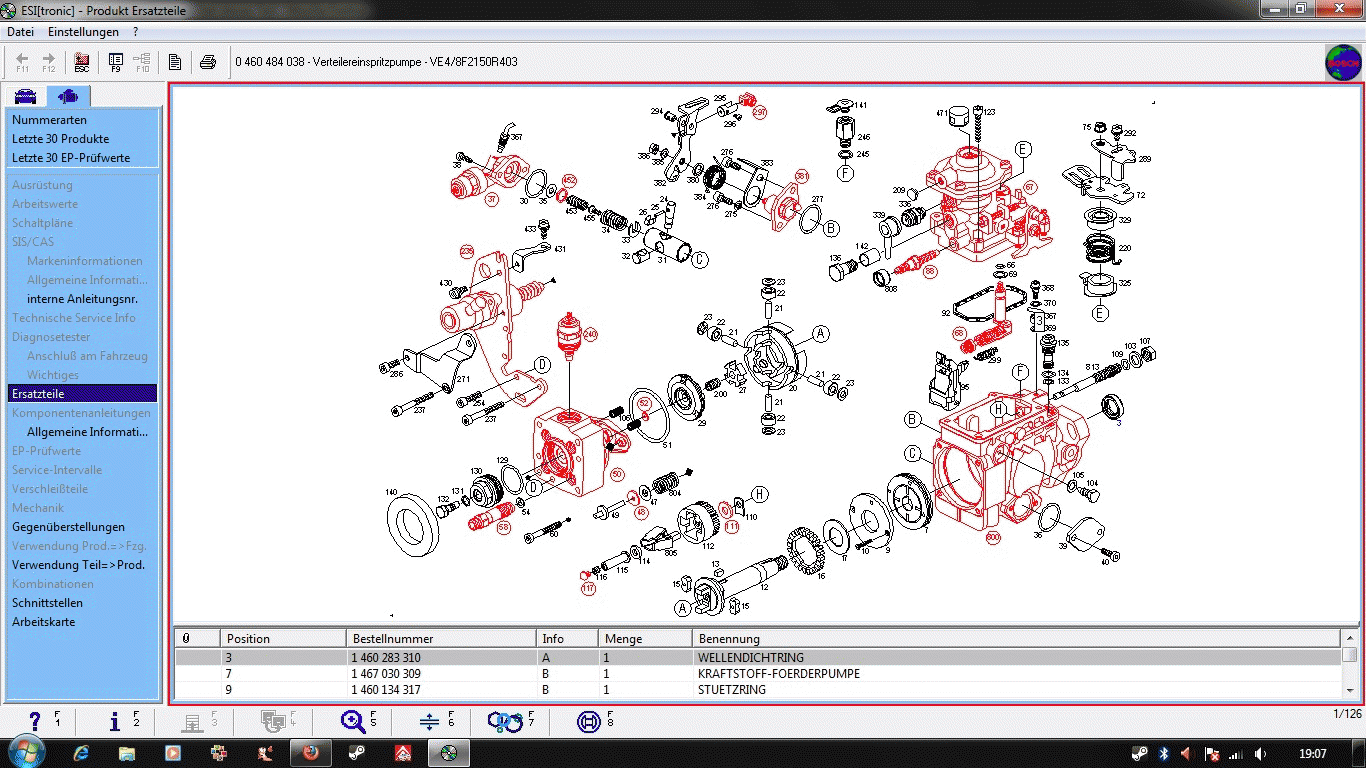
Task: Select the highlighted Ersatzteile entry
Action: [82, 394]
